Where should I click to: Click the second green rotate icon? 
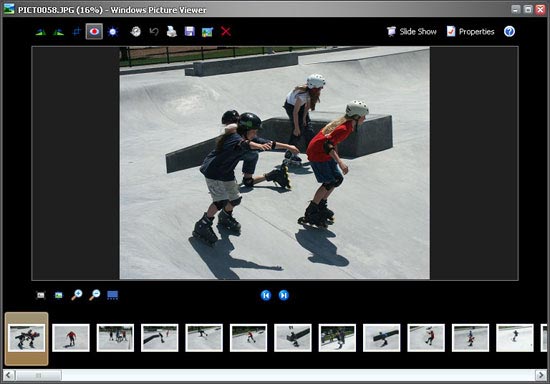[59, 32]
